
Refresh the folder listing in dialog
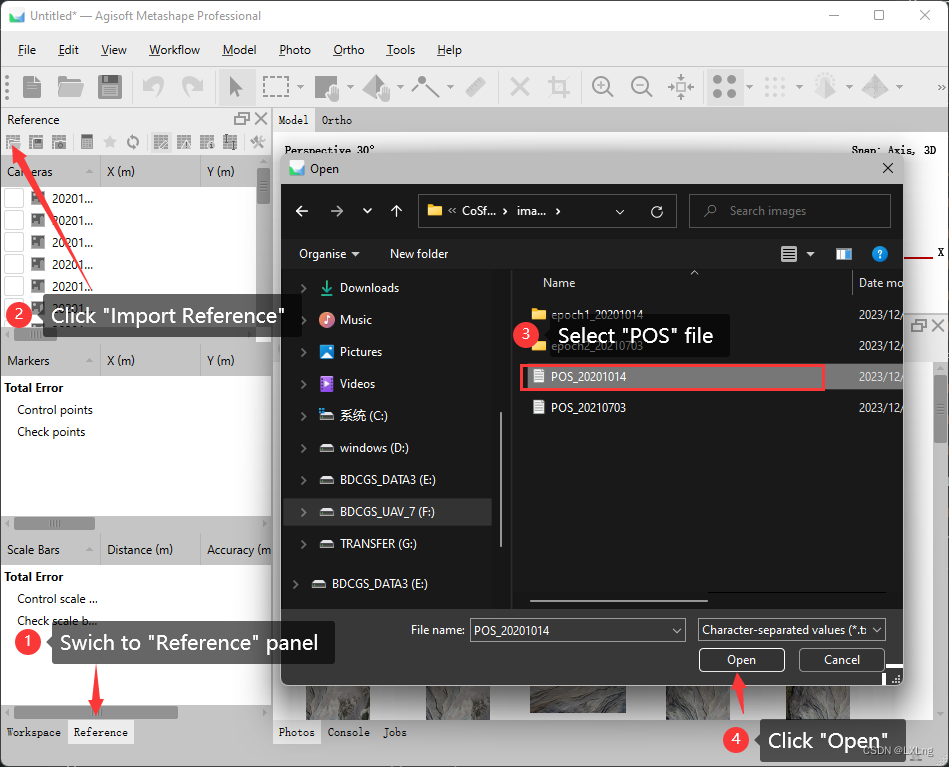click(657, 211)
